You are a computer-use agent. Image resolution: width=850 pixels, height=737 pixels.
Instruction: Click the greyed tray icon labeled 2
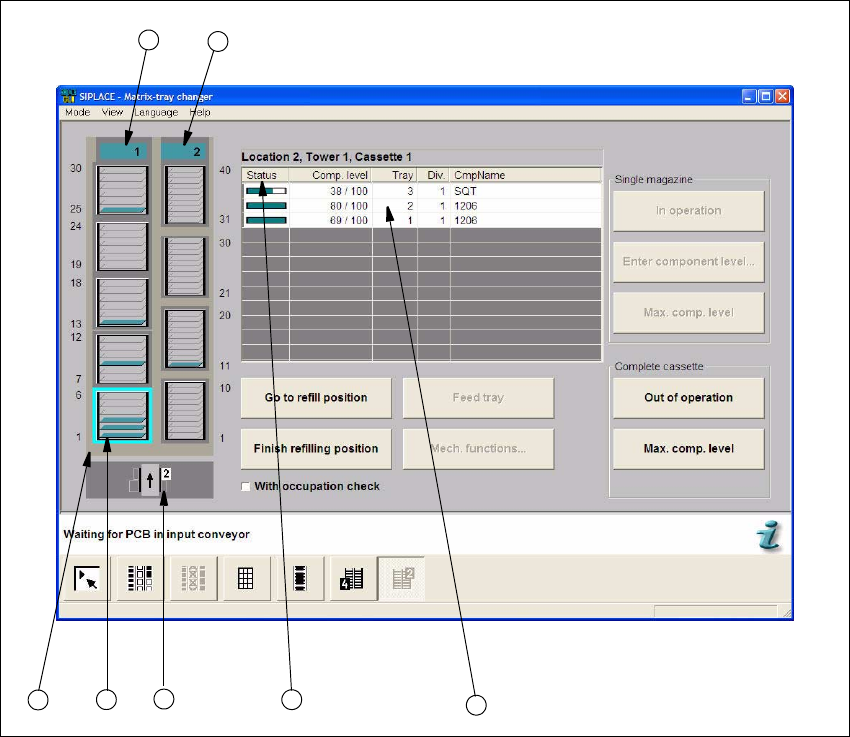(406, 580)
